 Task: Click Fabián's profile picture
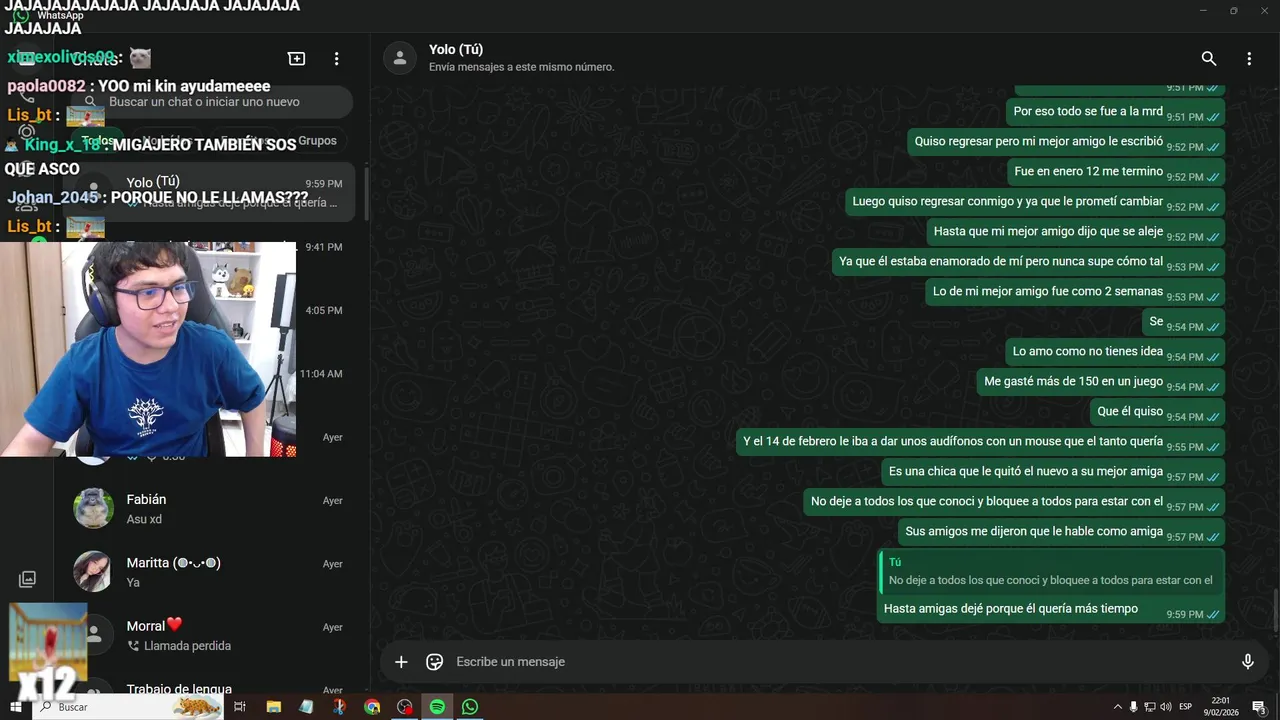[x=93, y=508]
